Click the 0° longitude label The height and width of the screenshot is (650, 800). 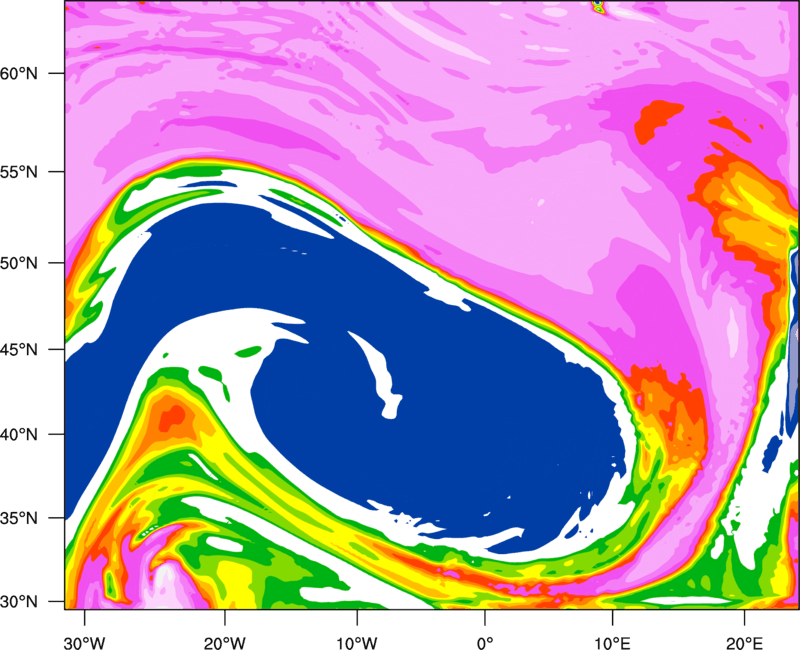[x=485, y=643]
